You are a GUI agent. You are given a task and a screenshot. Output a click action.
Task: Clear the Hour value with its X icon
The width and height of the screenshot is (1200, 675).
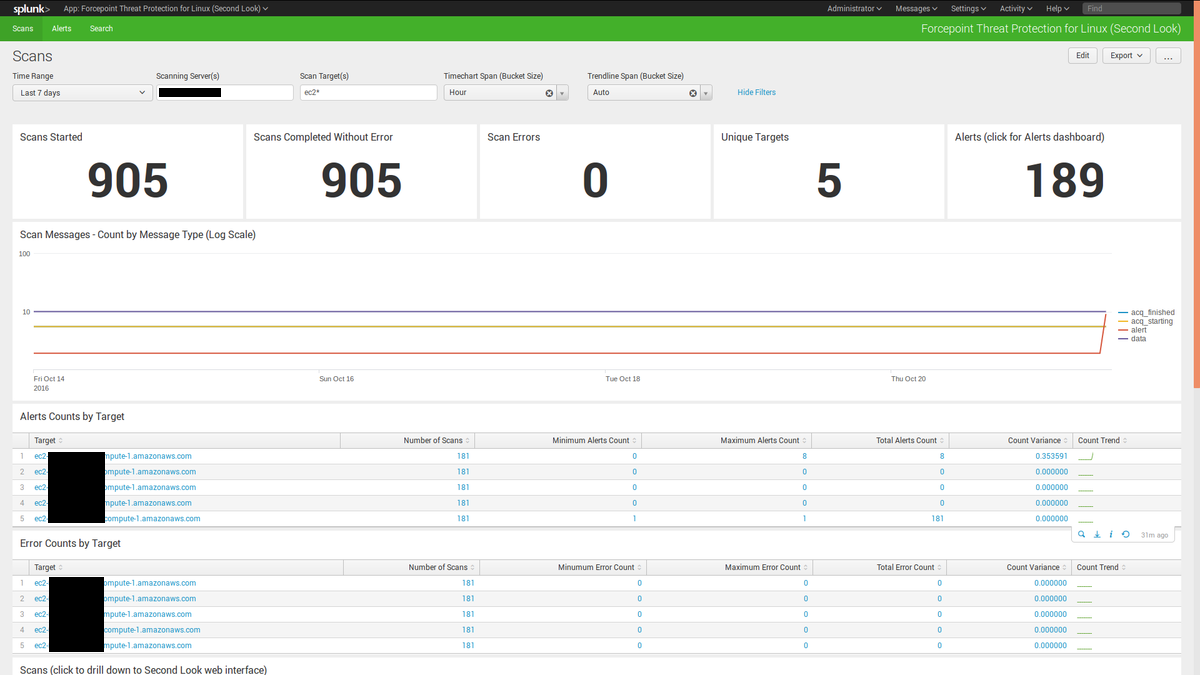548,92
